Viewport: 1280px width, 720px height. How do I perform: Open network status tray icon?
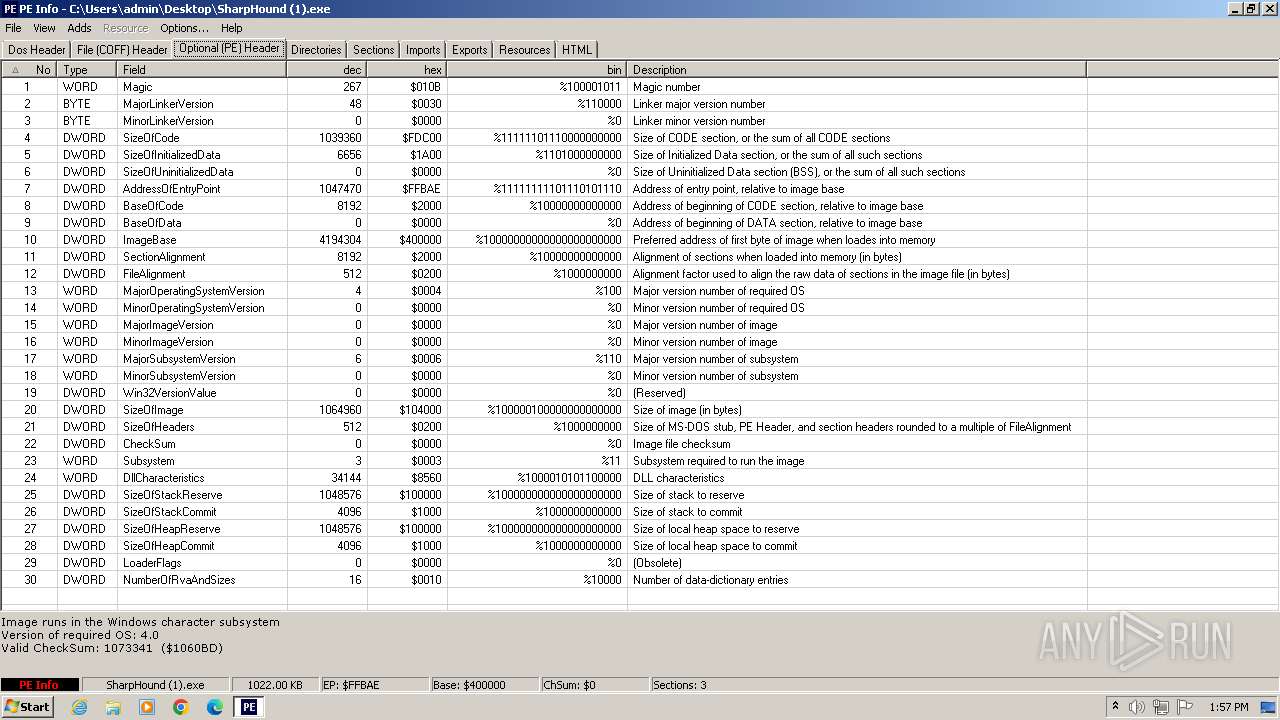coord(1161,707)
